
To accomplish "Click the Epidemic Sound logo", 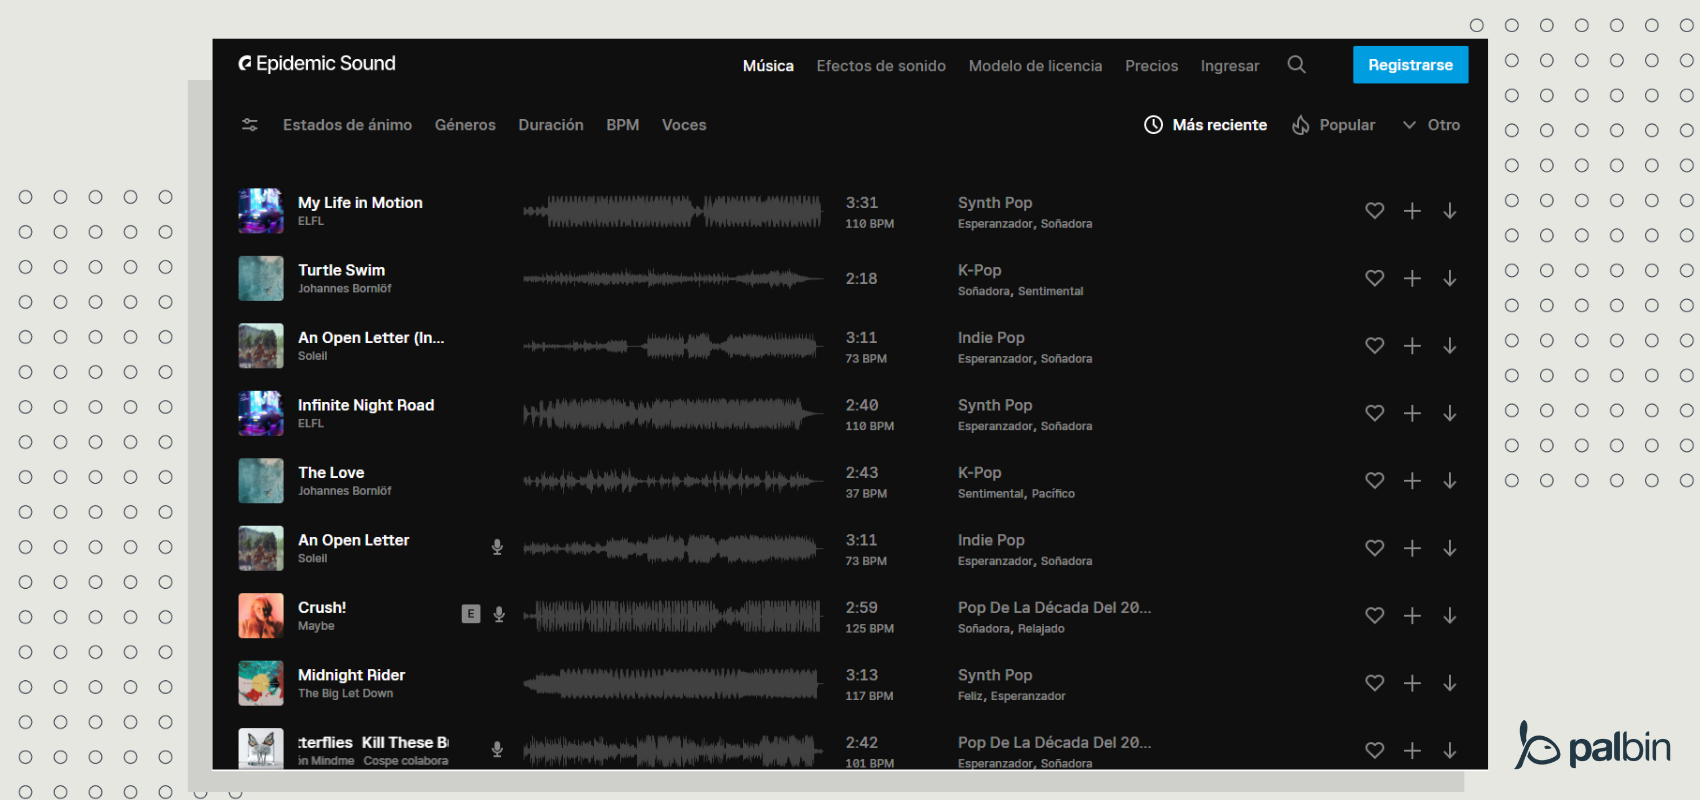I will (317, 63).
